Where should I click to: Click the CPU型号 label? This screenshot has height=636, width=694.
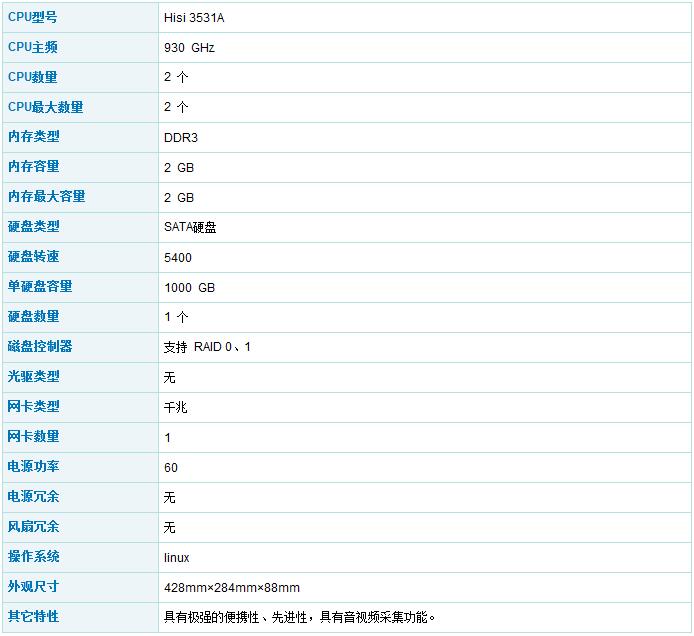(33, 17)
